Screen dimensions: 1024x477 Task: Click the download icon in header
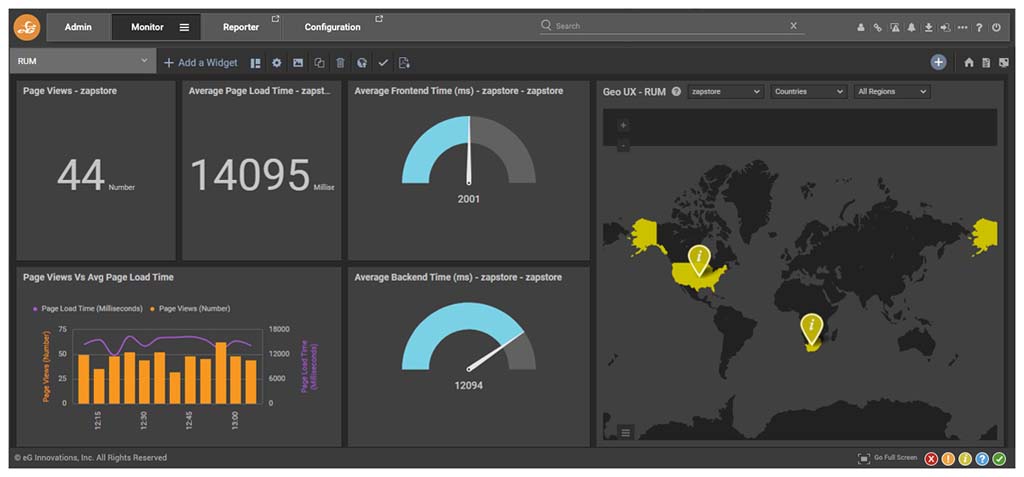click(x=928, y=27)
